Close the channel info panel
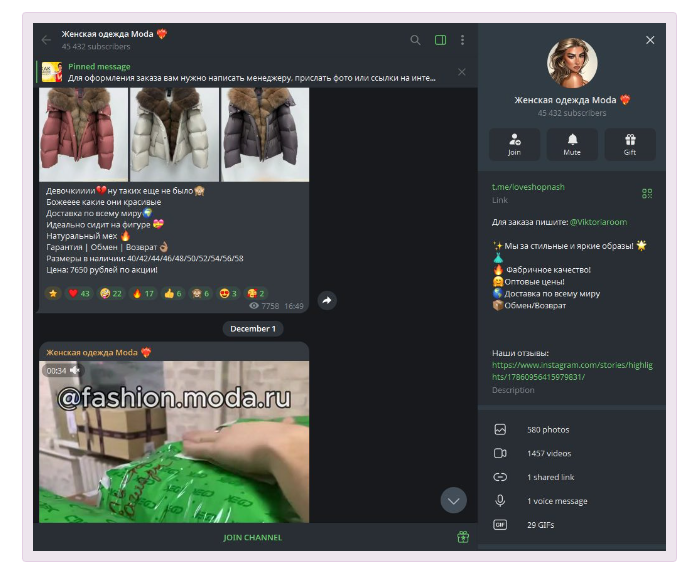The height and width of the screenshot is (572, 693). pyautogui.click(x=650, y=40)
